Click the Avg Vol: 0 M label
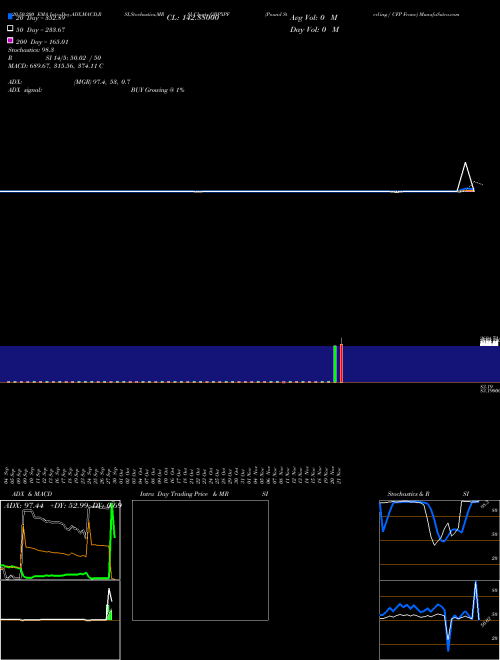The image size is (500, 660). point(314,18)
